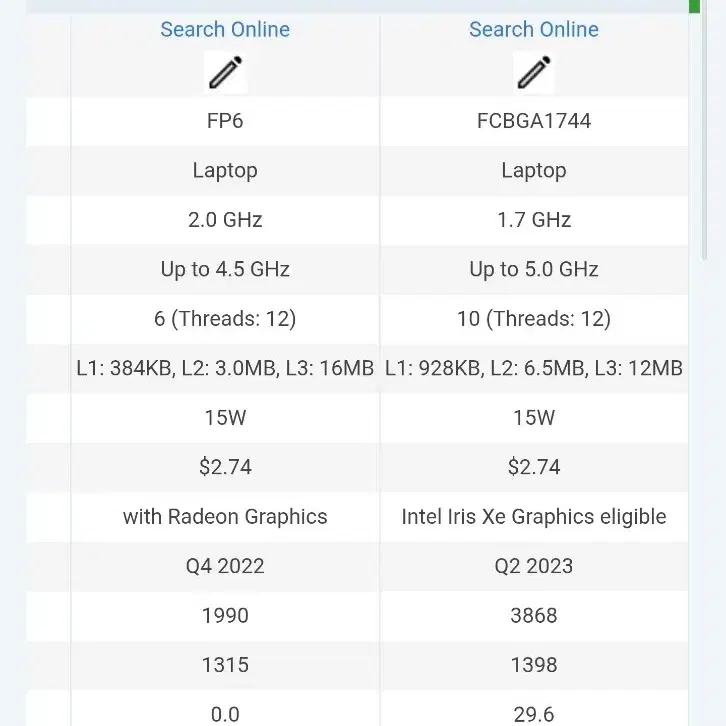Select the L3: 12MB cache cell
Screen dimensions: 726x726
click(x=534, y=369)
